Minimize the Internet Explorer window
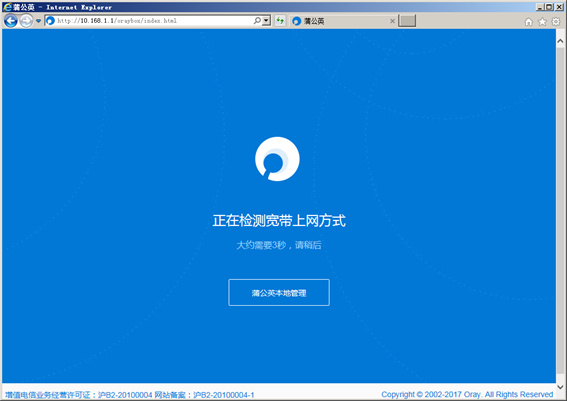Image resolution: width=567 pixels, height=401 pixels. [540, 7]
